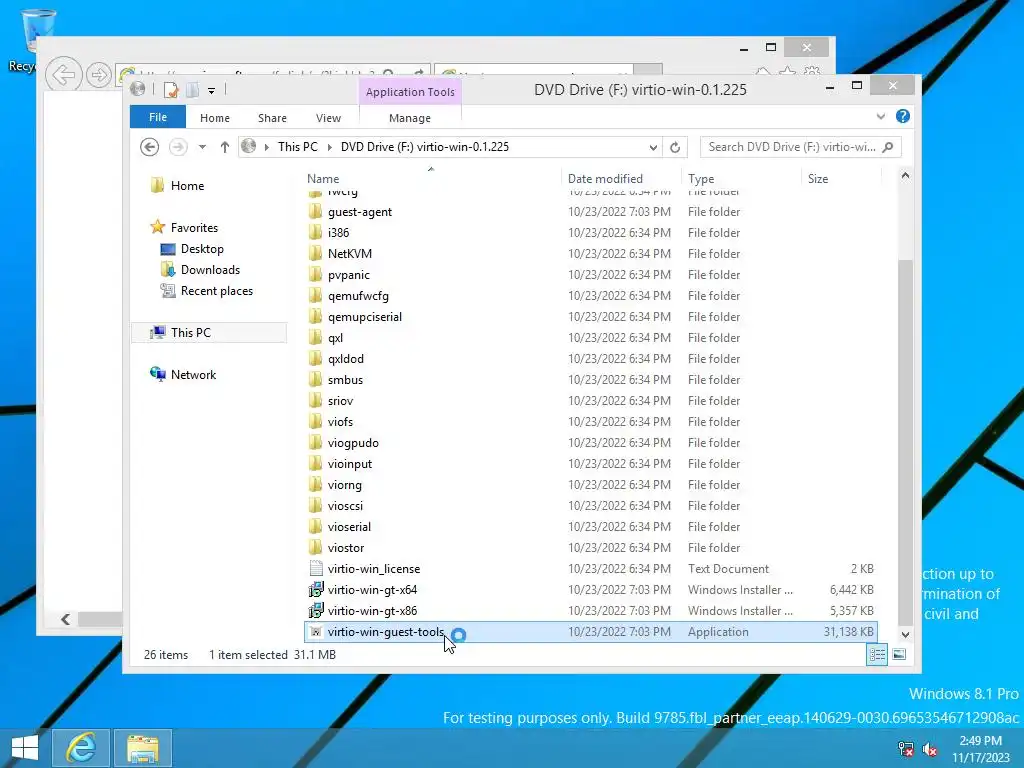Open the Windows Start button
This screenshot has height=768, width=1024.
[x=25, y=748]
